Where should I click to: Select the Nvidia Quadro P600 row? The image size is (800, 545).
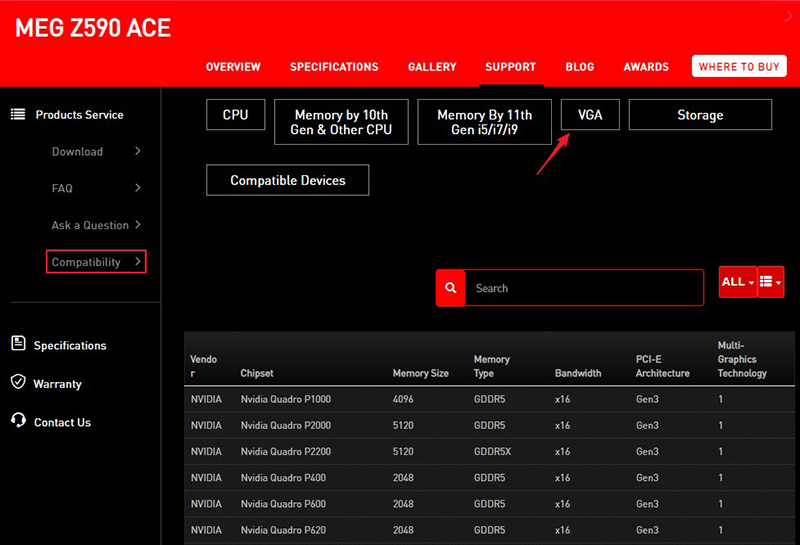(x=489, y=504)
